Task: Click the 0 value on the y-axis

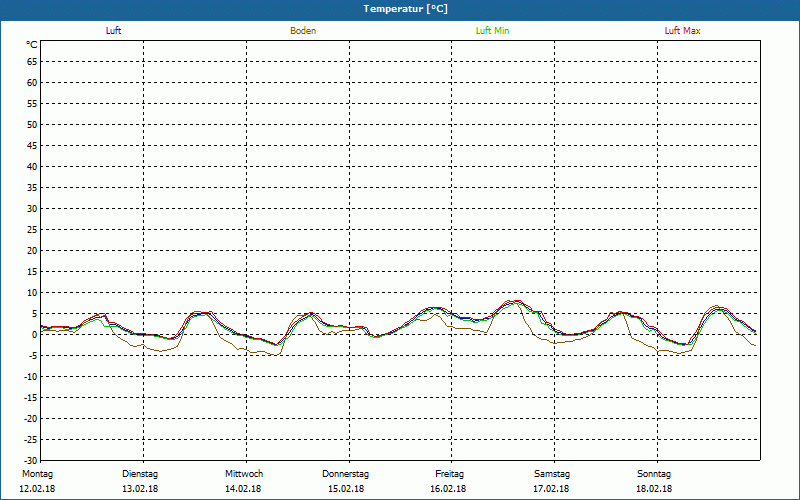Action: 35,335
